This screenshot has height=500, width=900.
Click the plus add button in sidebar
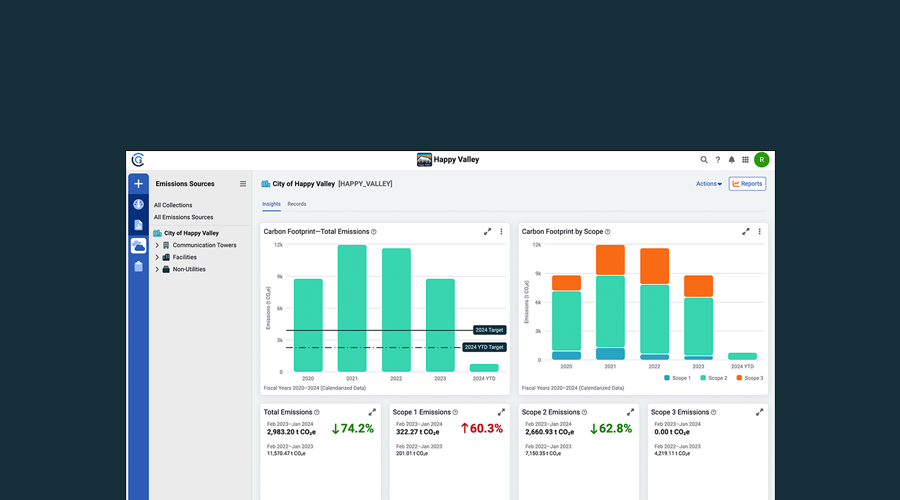138,184
